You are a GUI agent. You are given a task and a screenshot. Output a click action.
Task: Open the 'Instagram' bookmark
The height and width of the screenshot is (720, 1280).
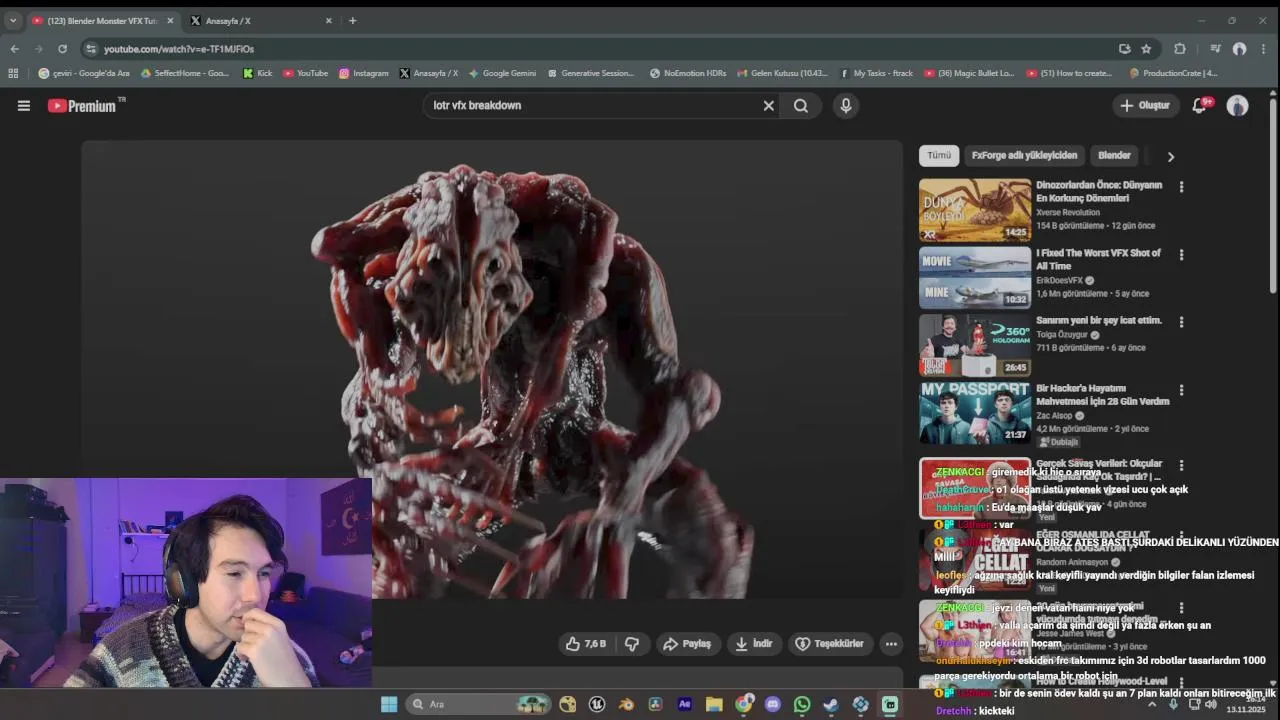tap(364, 73)
